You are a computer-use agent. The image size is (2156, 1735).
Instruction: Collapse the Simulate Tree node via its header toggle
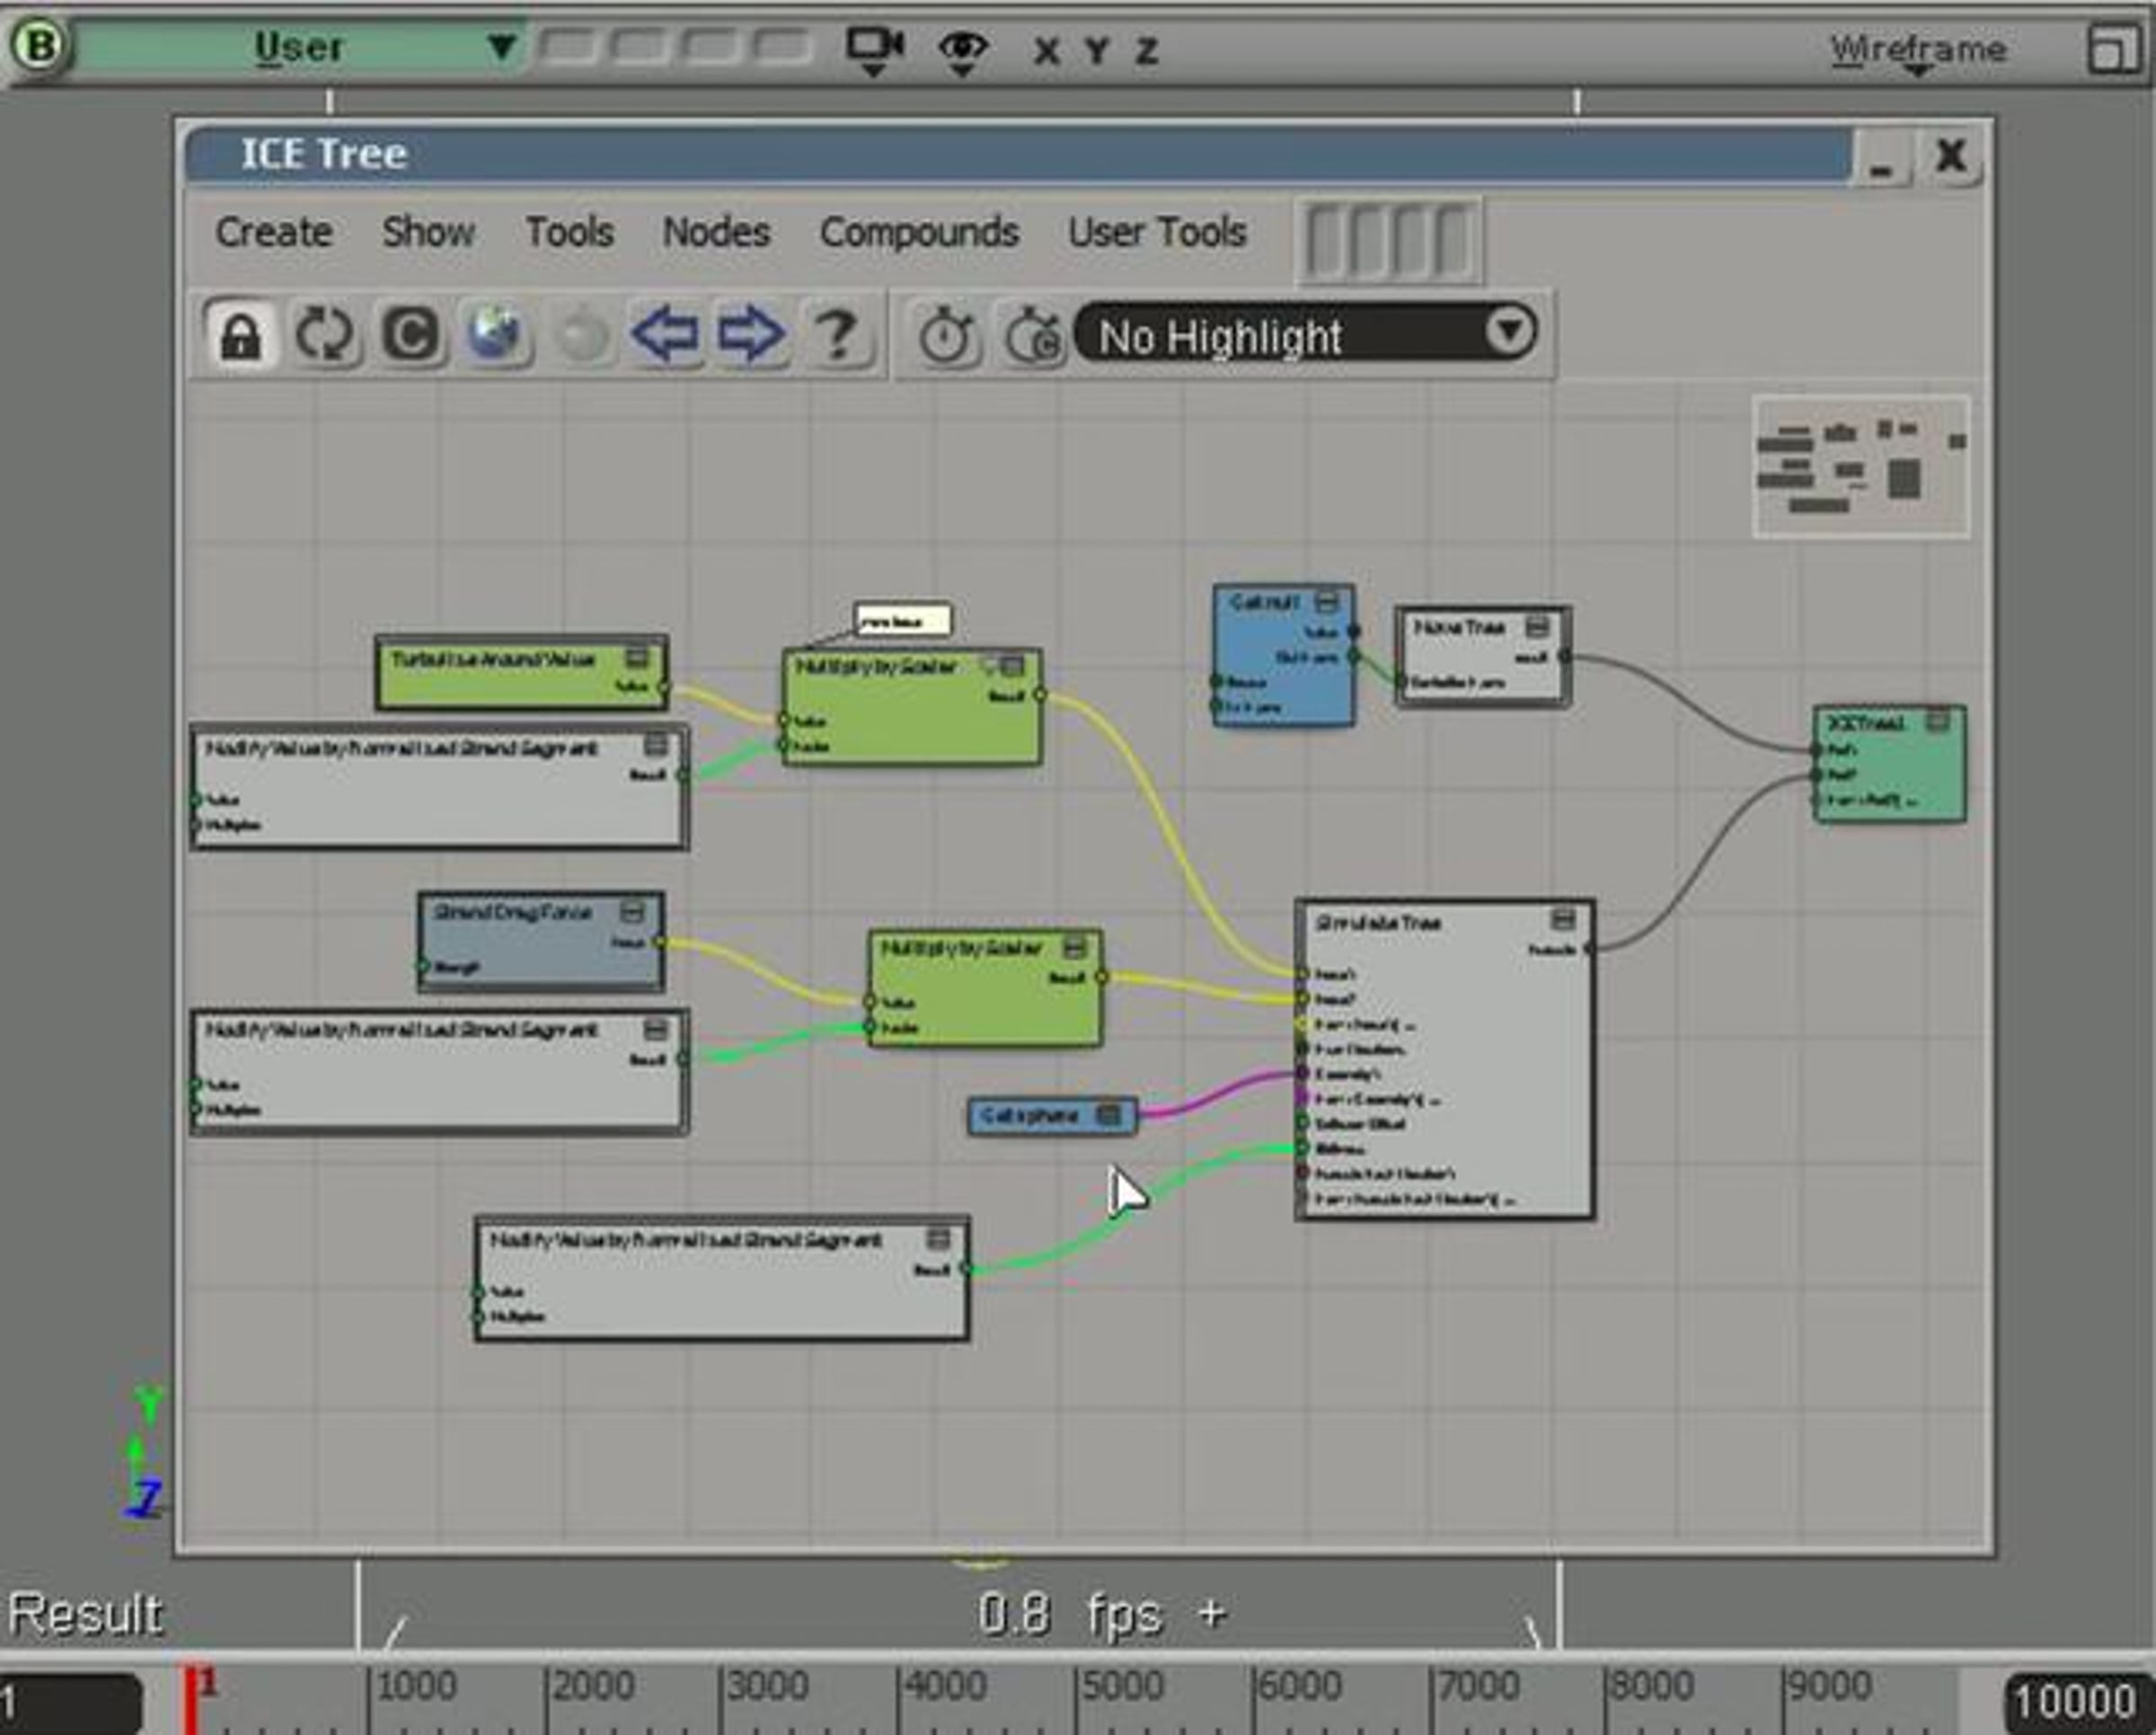click(x=1562, y=919)
